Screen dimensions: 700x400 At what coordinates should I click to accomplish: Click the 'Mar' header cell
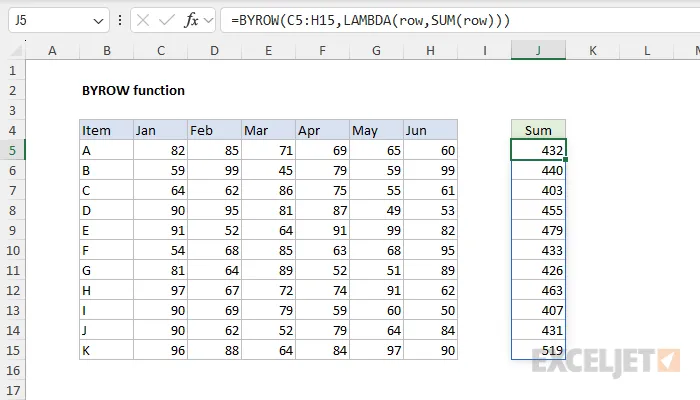tap(269, 130)
